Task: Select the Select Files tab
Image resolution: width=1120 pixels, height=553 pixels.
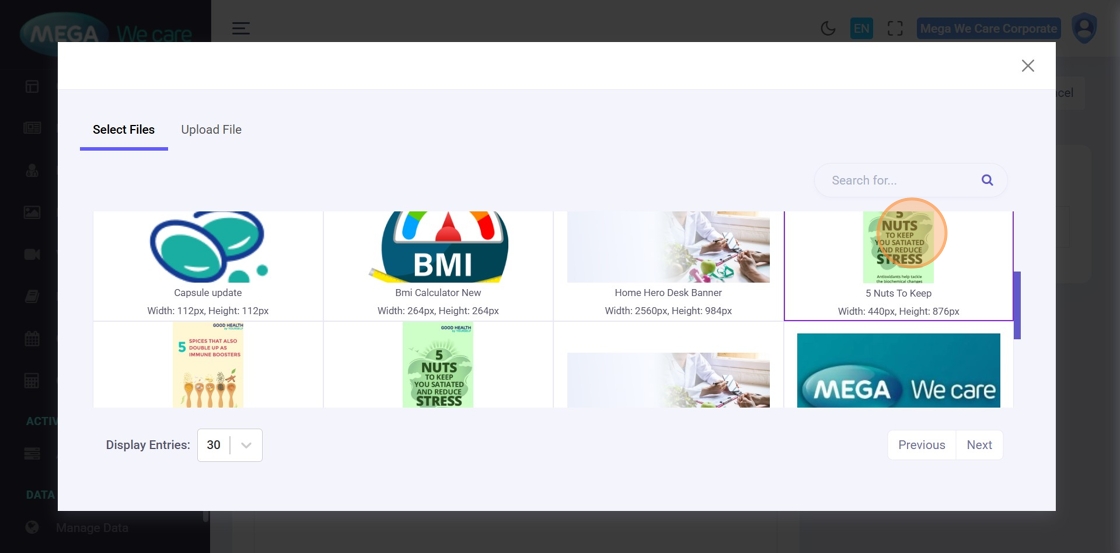Action: 124,129
